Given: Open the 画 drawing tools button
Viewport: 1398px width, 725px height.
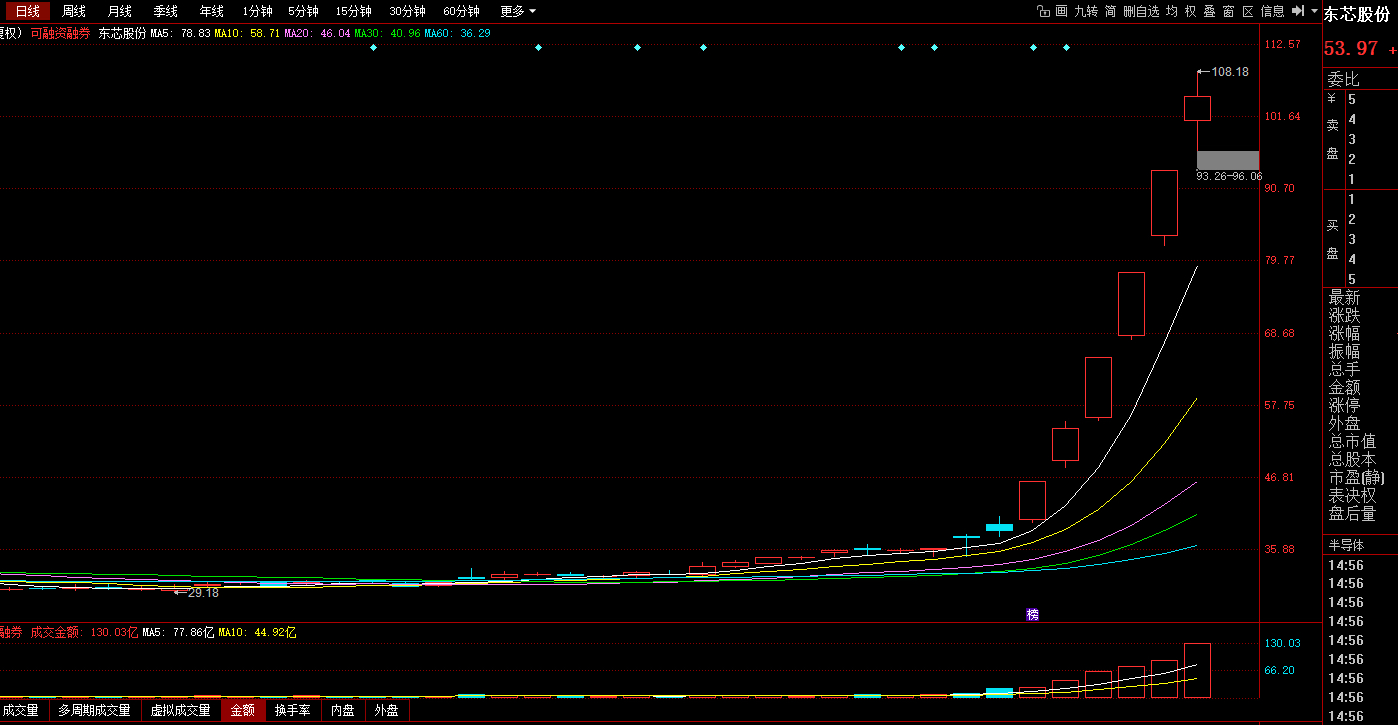Looking at the screenshot, I should pos(1061,11).
